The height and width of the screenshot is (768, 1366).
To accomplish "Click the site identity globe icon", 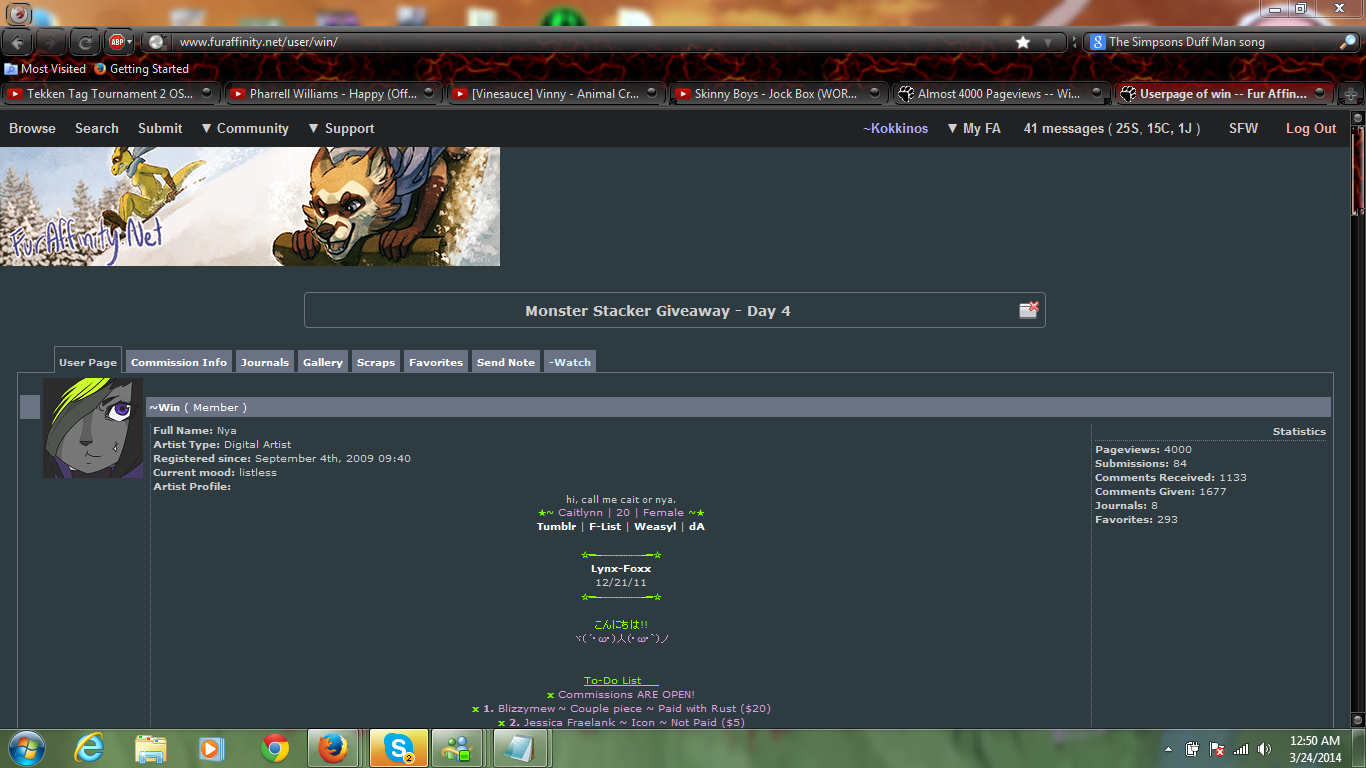I will point(156,42).
